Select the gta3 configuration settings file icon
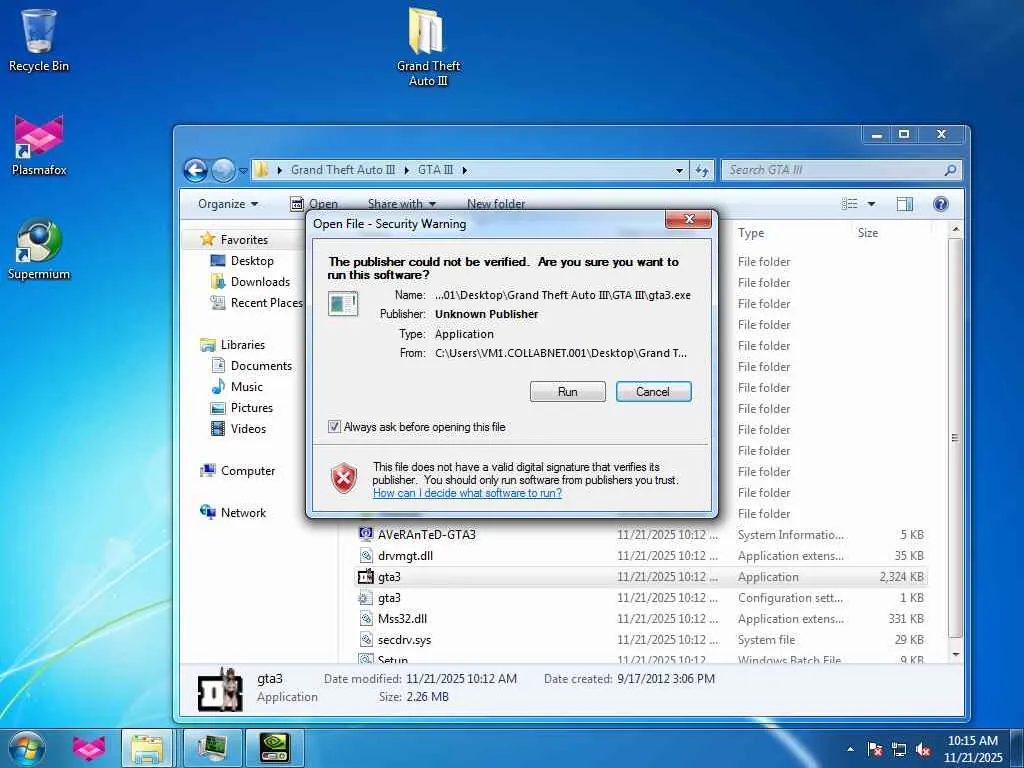 (x=366, y=598)
